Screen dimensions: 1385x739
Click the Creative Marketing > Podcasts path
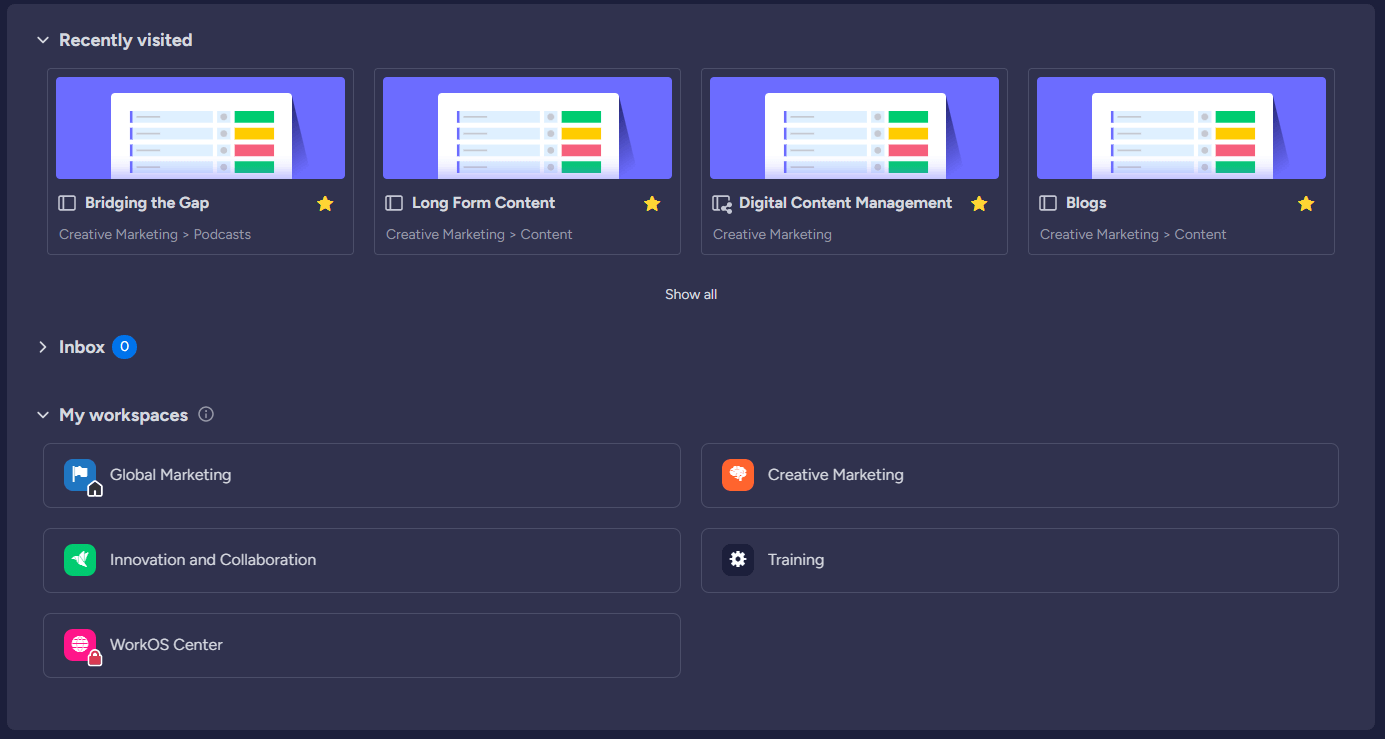click(x=155, y=234)
